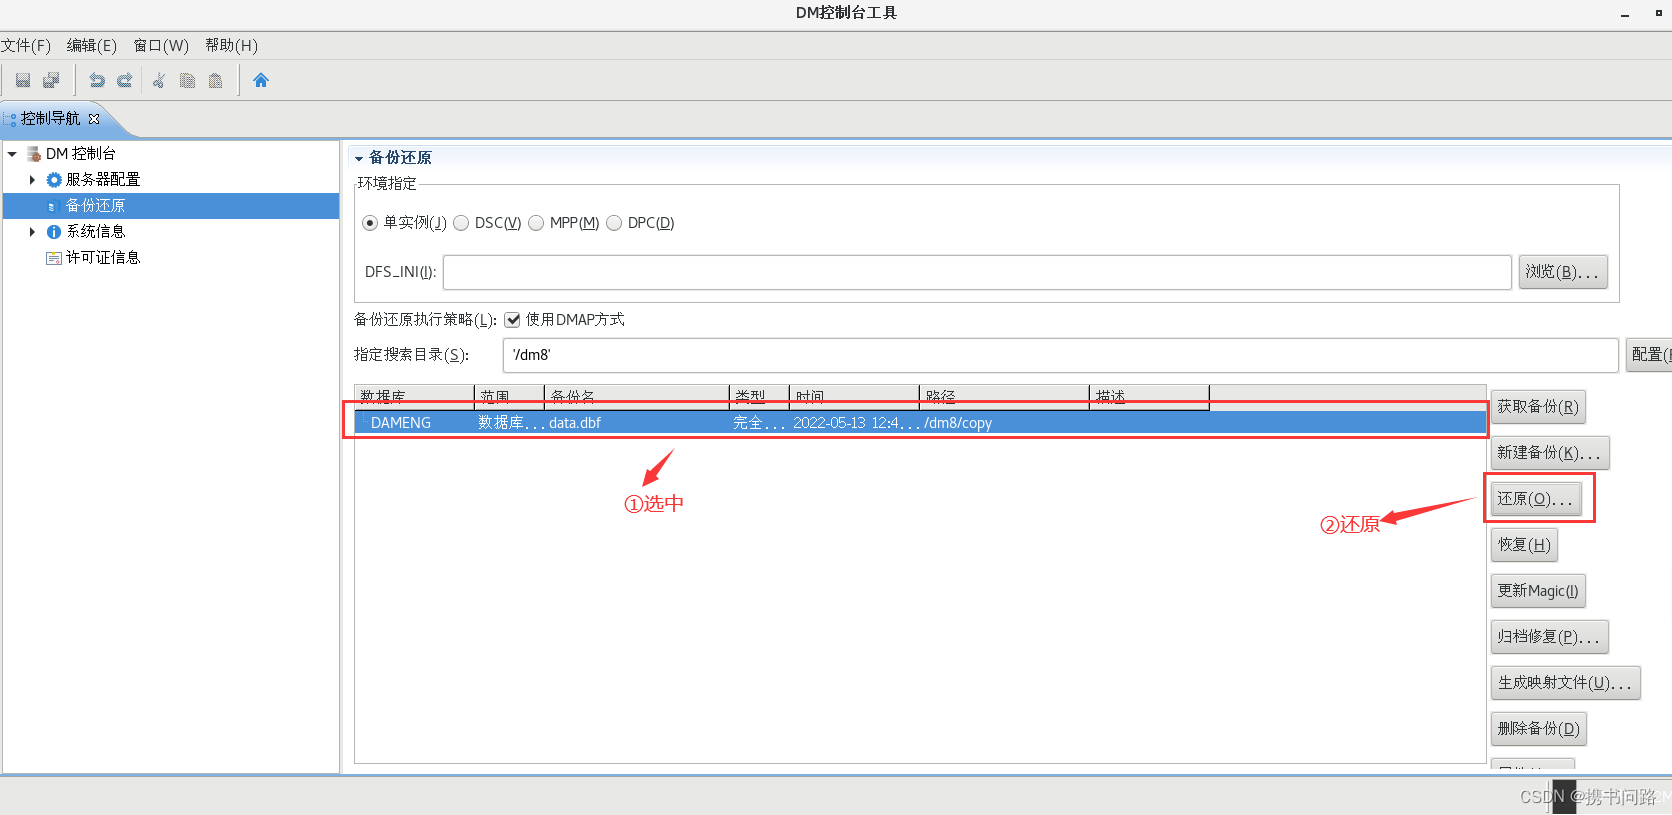Open the 编辑(E) menu
Viewport: 1672px width, 815px height.
click(92, 46)
